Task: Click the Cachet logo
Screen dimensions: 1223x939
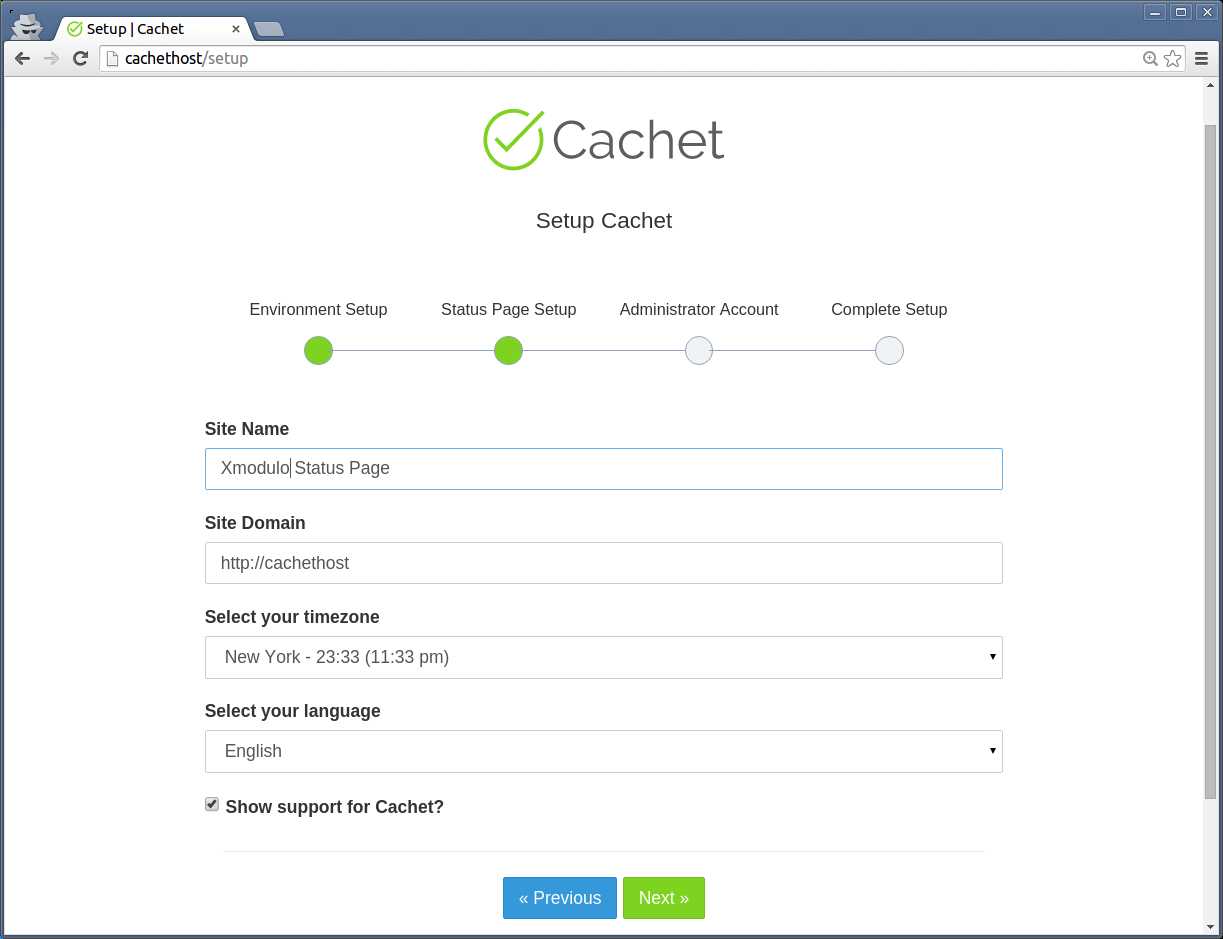Action: 604,139
